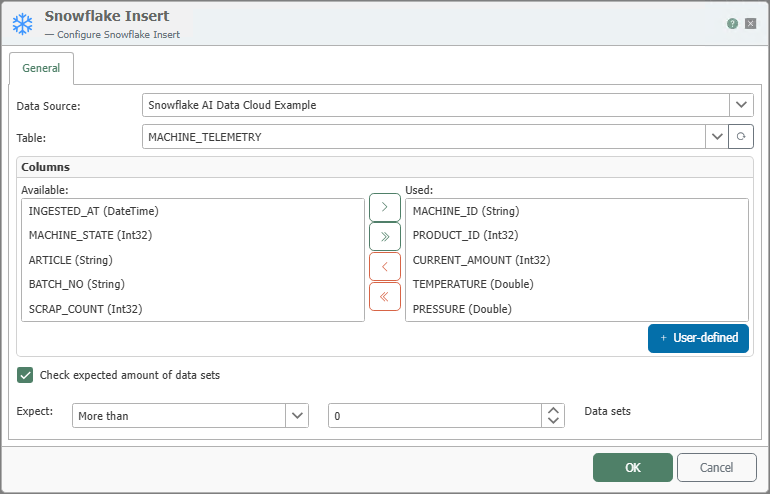This screenshot has height=494, width=770.
Task: Select PRESSURE (Double) in Used
Action: (x=577, y=309)
